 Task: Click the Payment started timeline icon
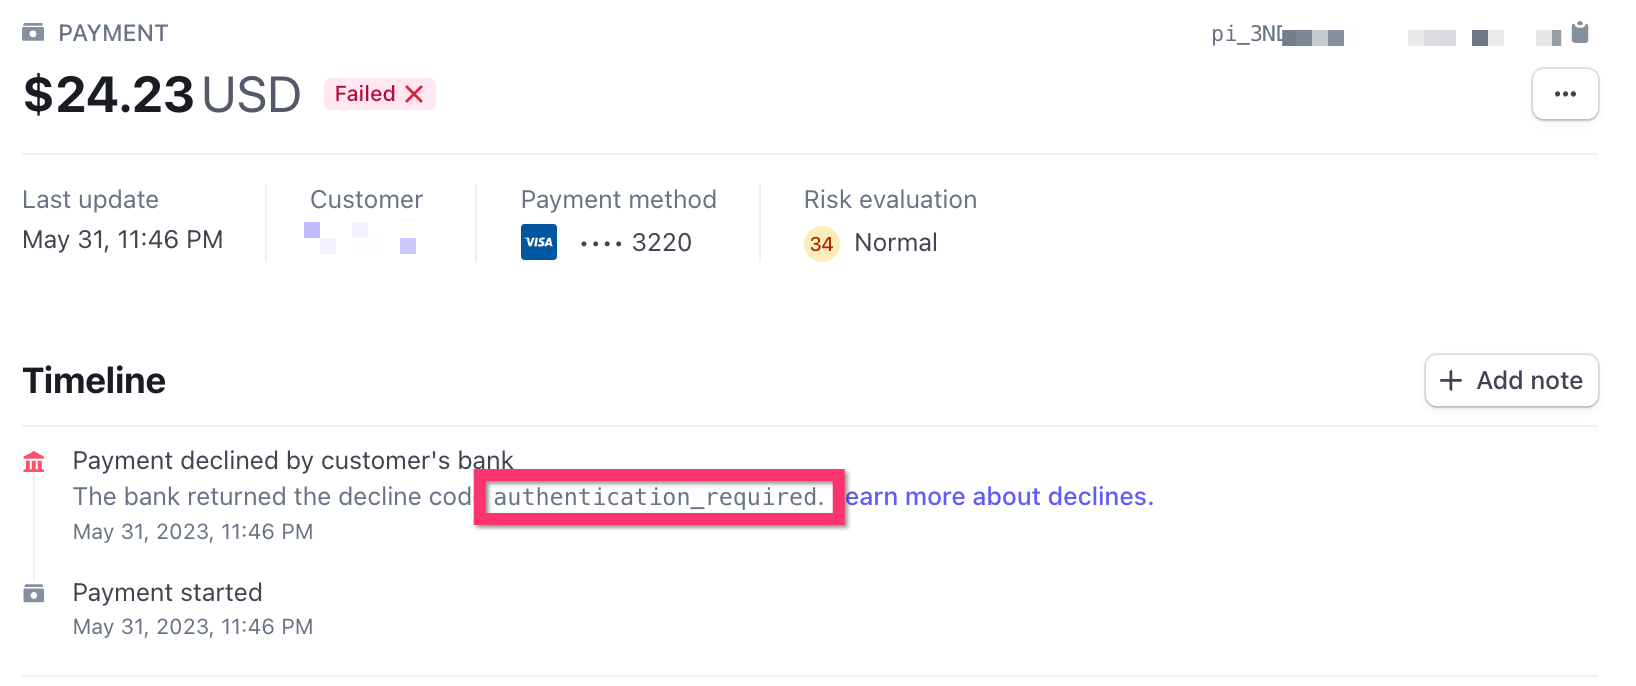(x=34, y=593)
